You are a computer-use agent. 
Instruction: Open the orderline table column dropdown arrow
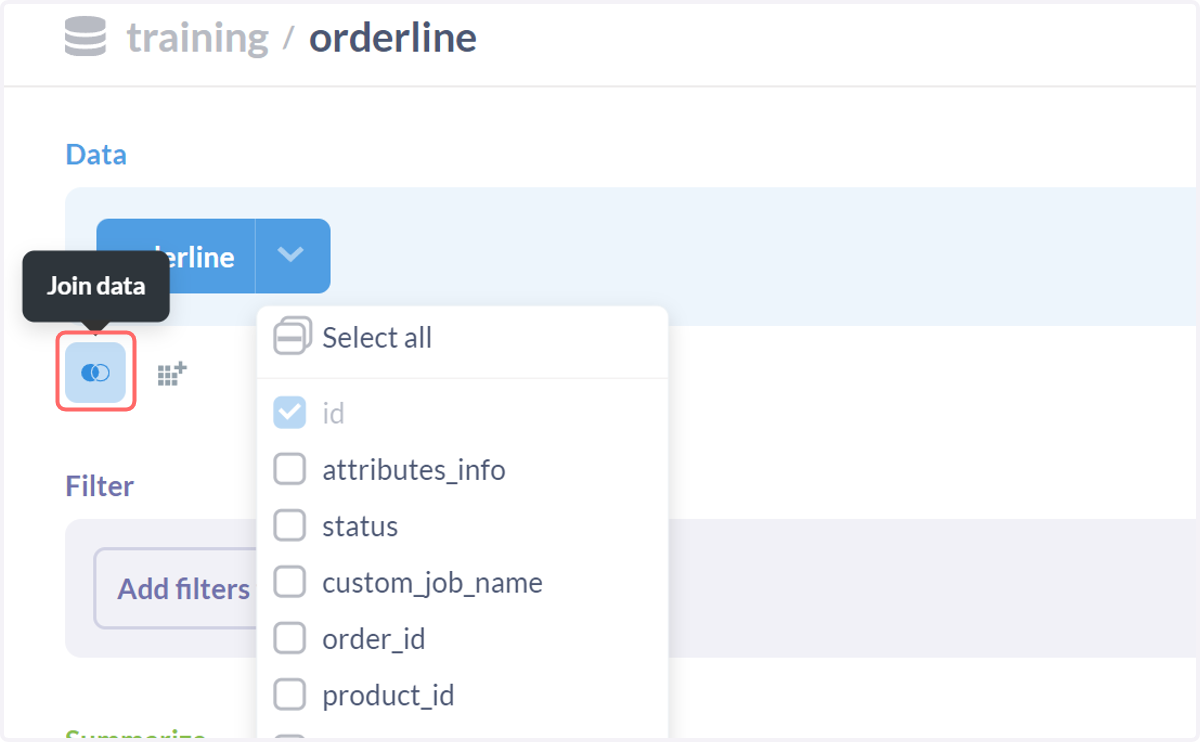tap(292, 255)
